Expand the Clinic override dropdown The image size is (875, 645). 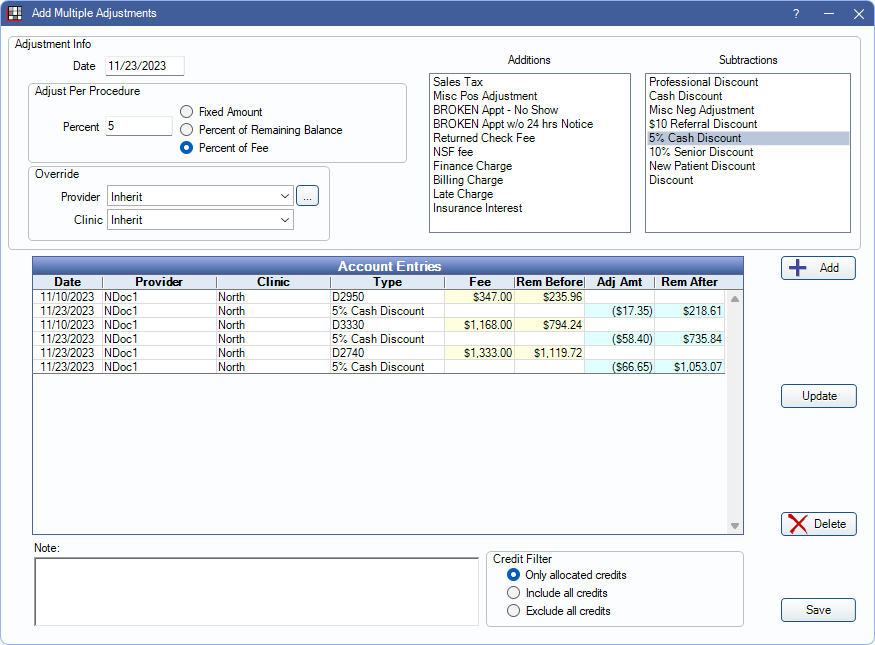coord(200,220)
